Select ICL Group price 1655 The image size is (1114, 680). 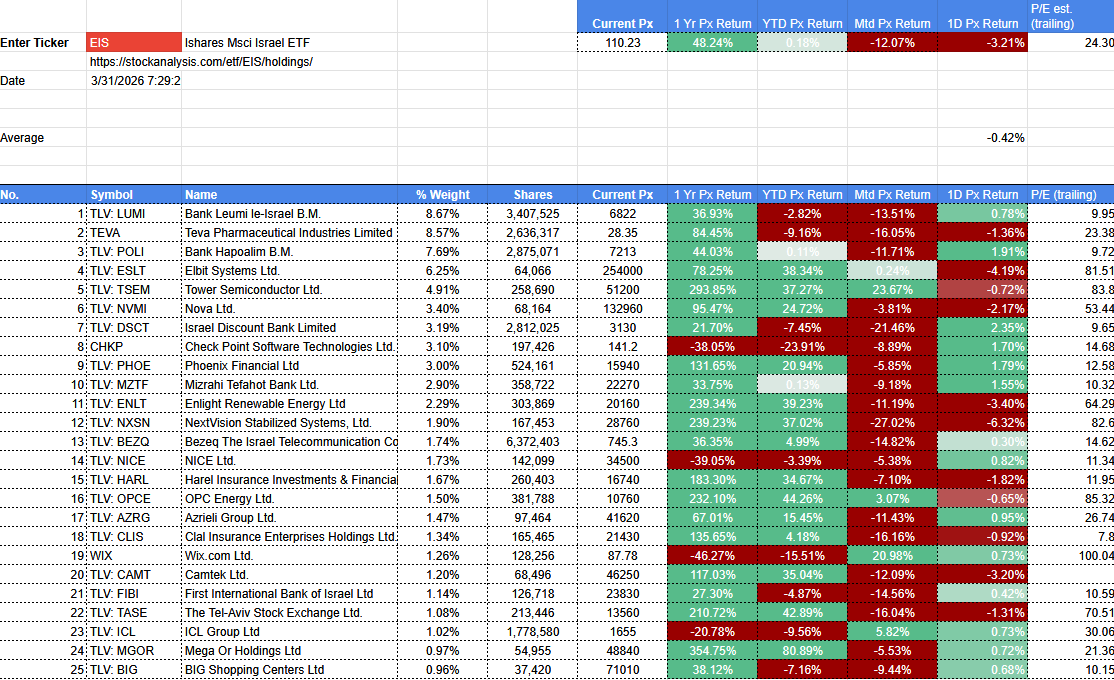622,632
